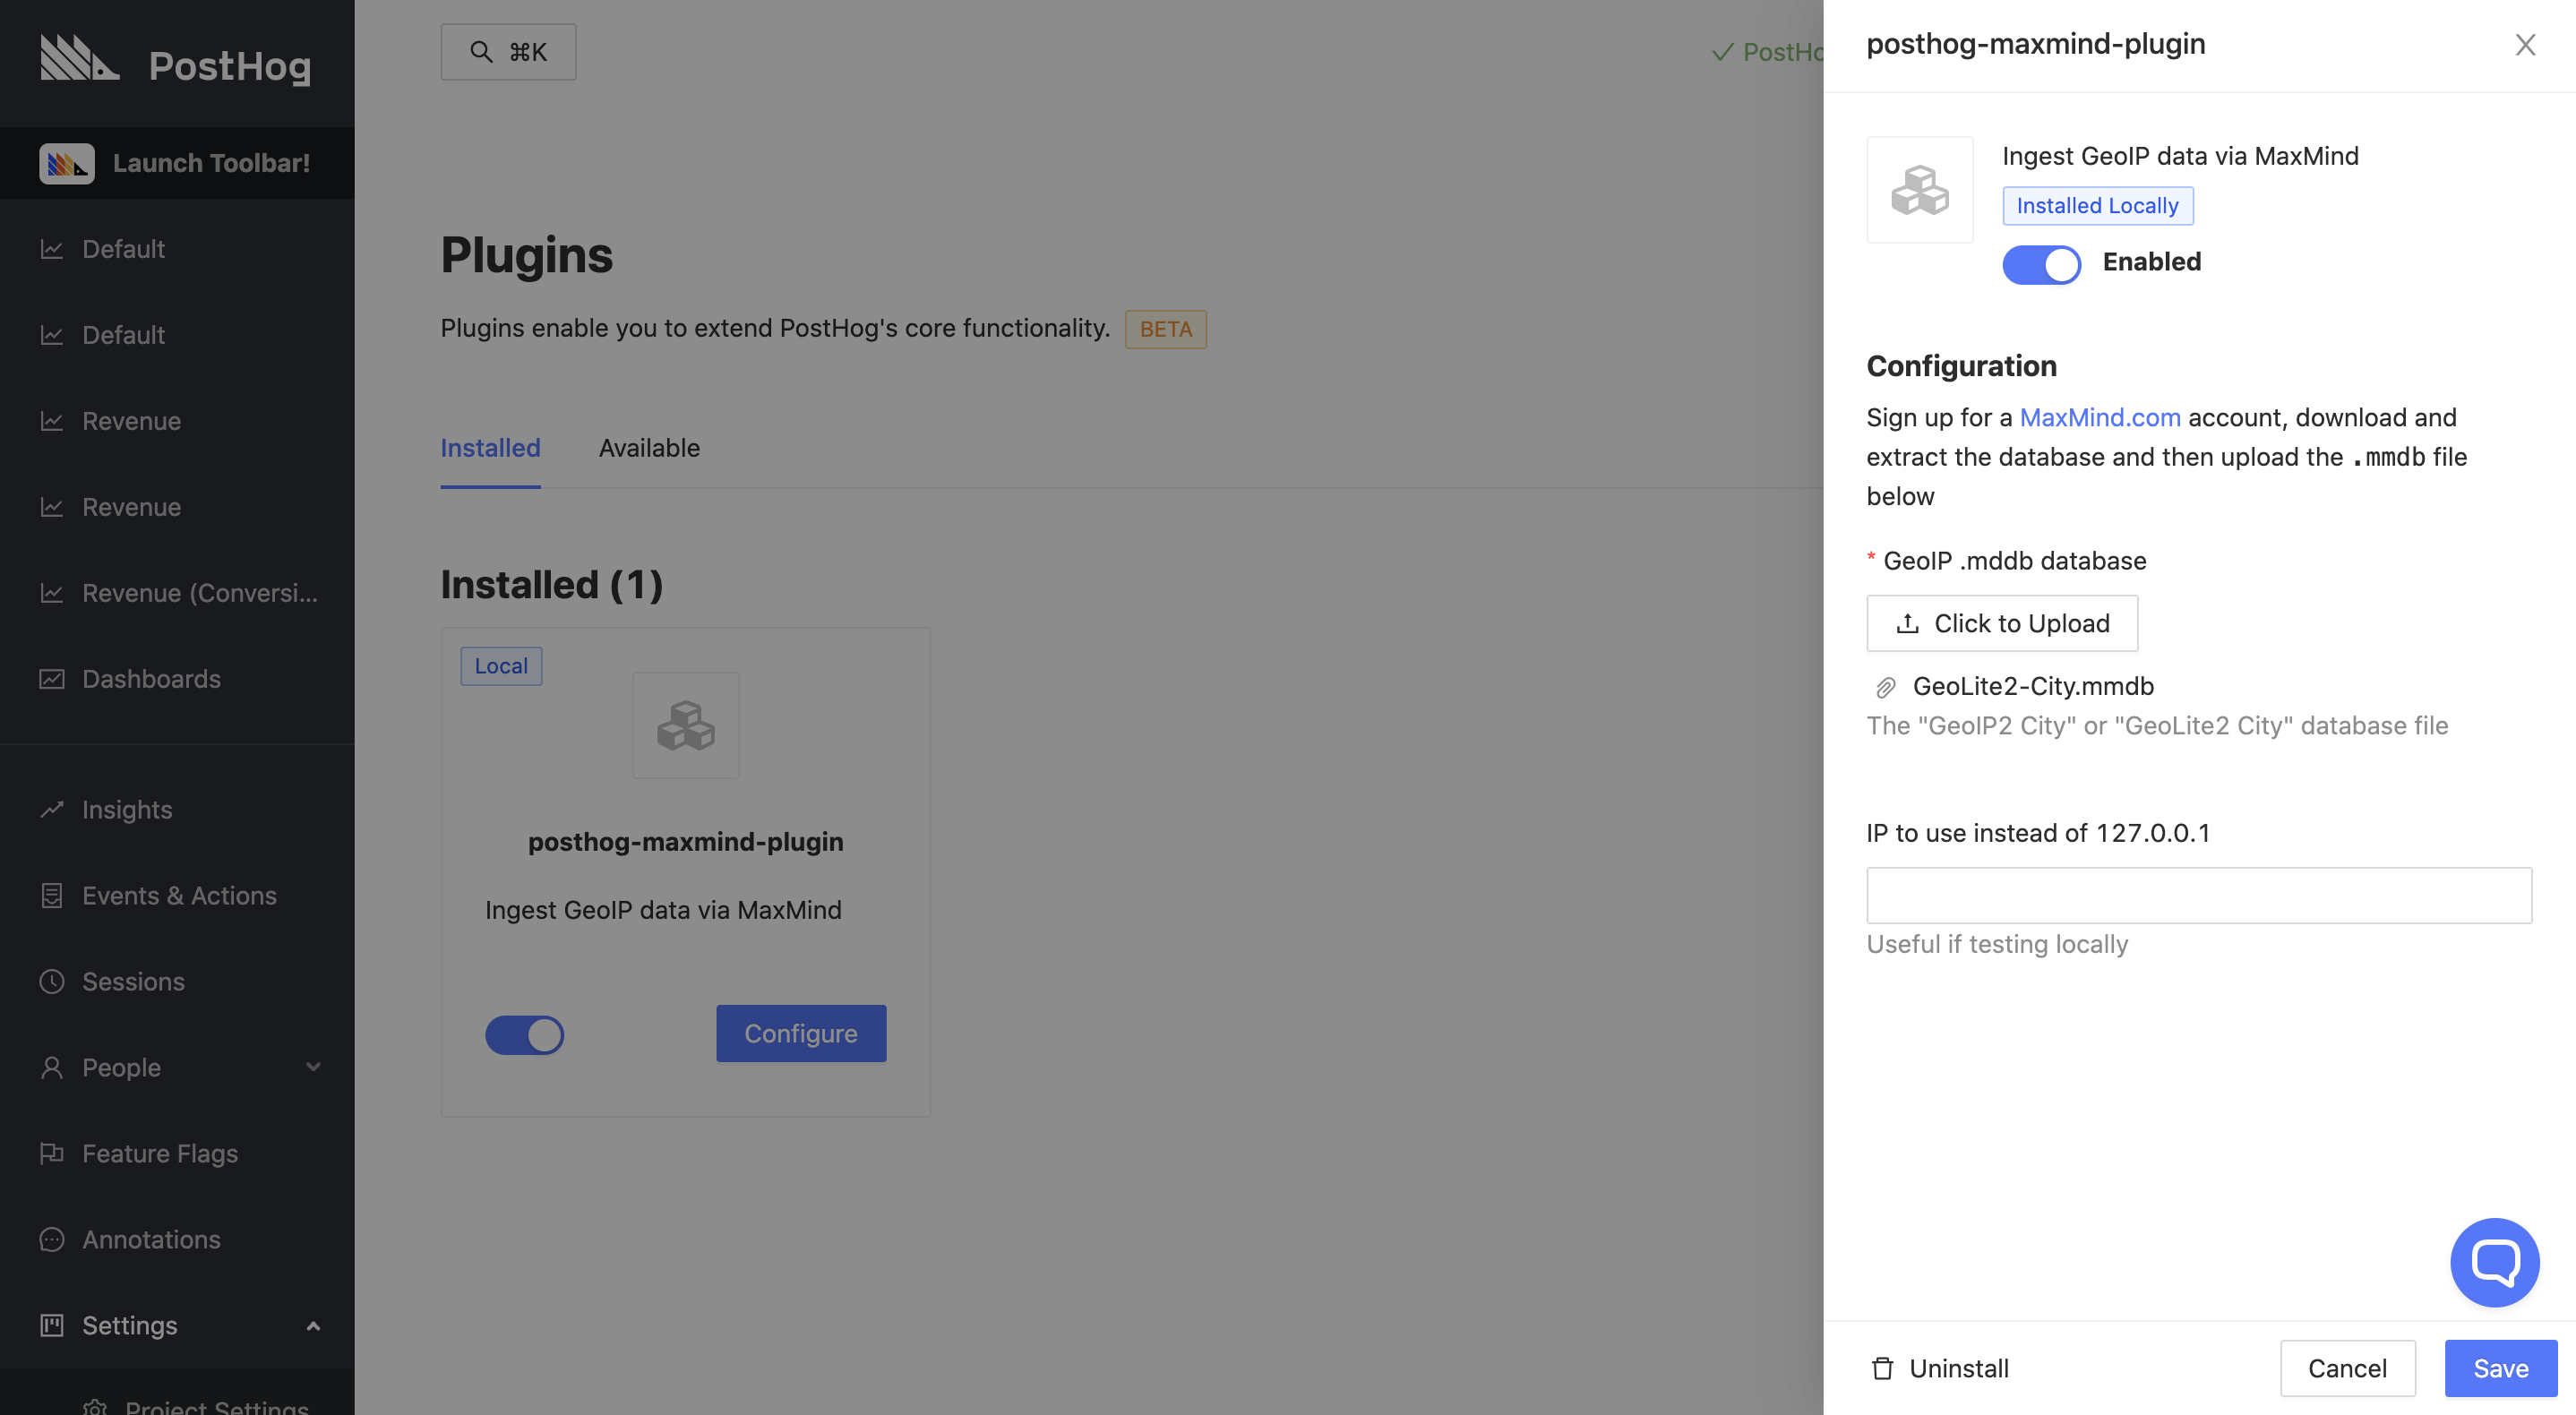This screenshot has width=2576, height=1415.
Task: Switch to the Available plugins tab
Action: tap(648, 448)
